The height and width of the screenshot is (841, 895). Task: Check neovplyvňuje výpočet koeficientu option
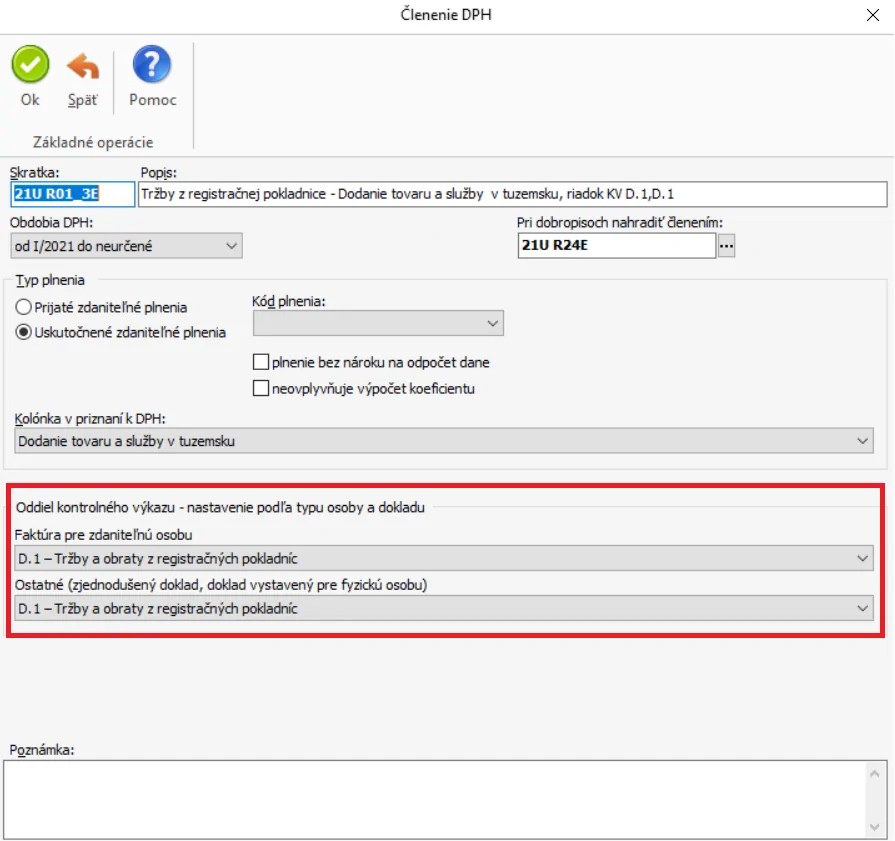(261, 388)
